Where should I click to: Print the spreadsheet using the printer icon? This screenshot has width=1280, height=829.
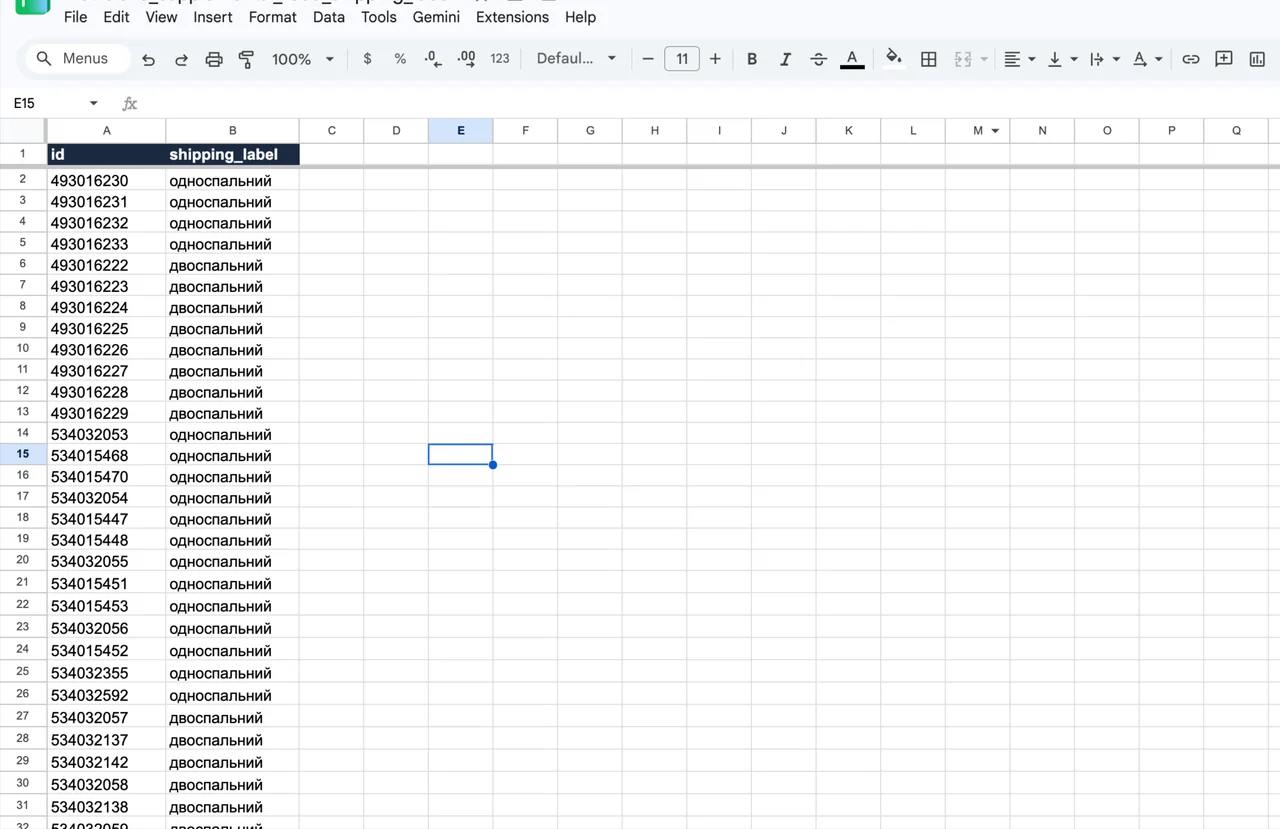(x=214, y=60)
